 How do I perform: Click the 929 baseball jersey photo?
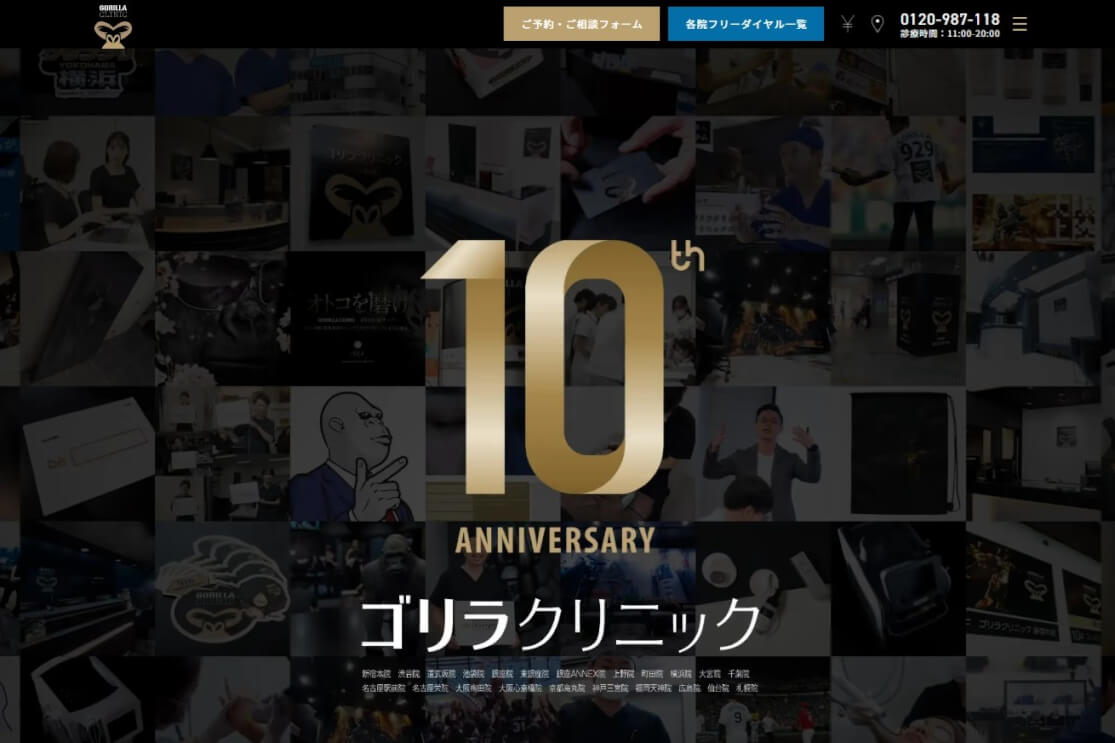point(898,183)
